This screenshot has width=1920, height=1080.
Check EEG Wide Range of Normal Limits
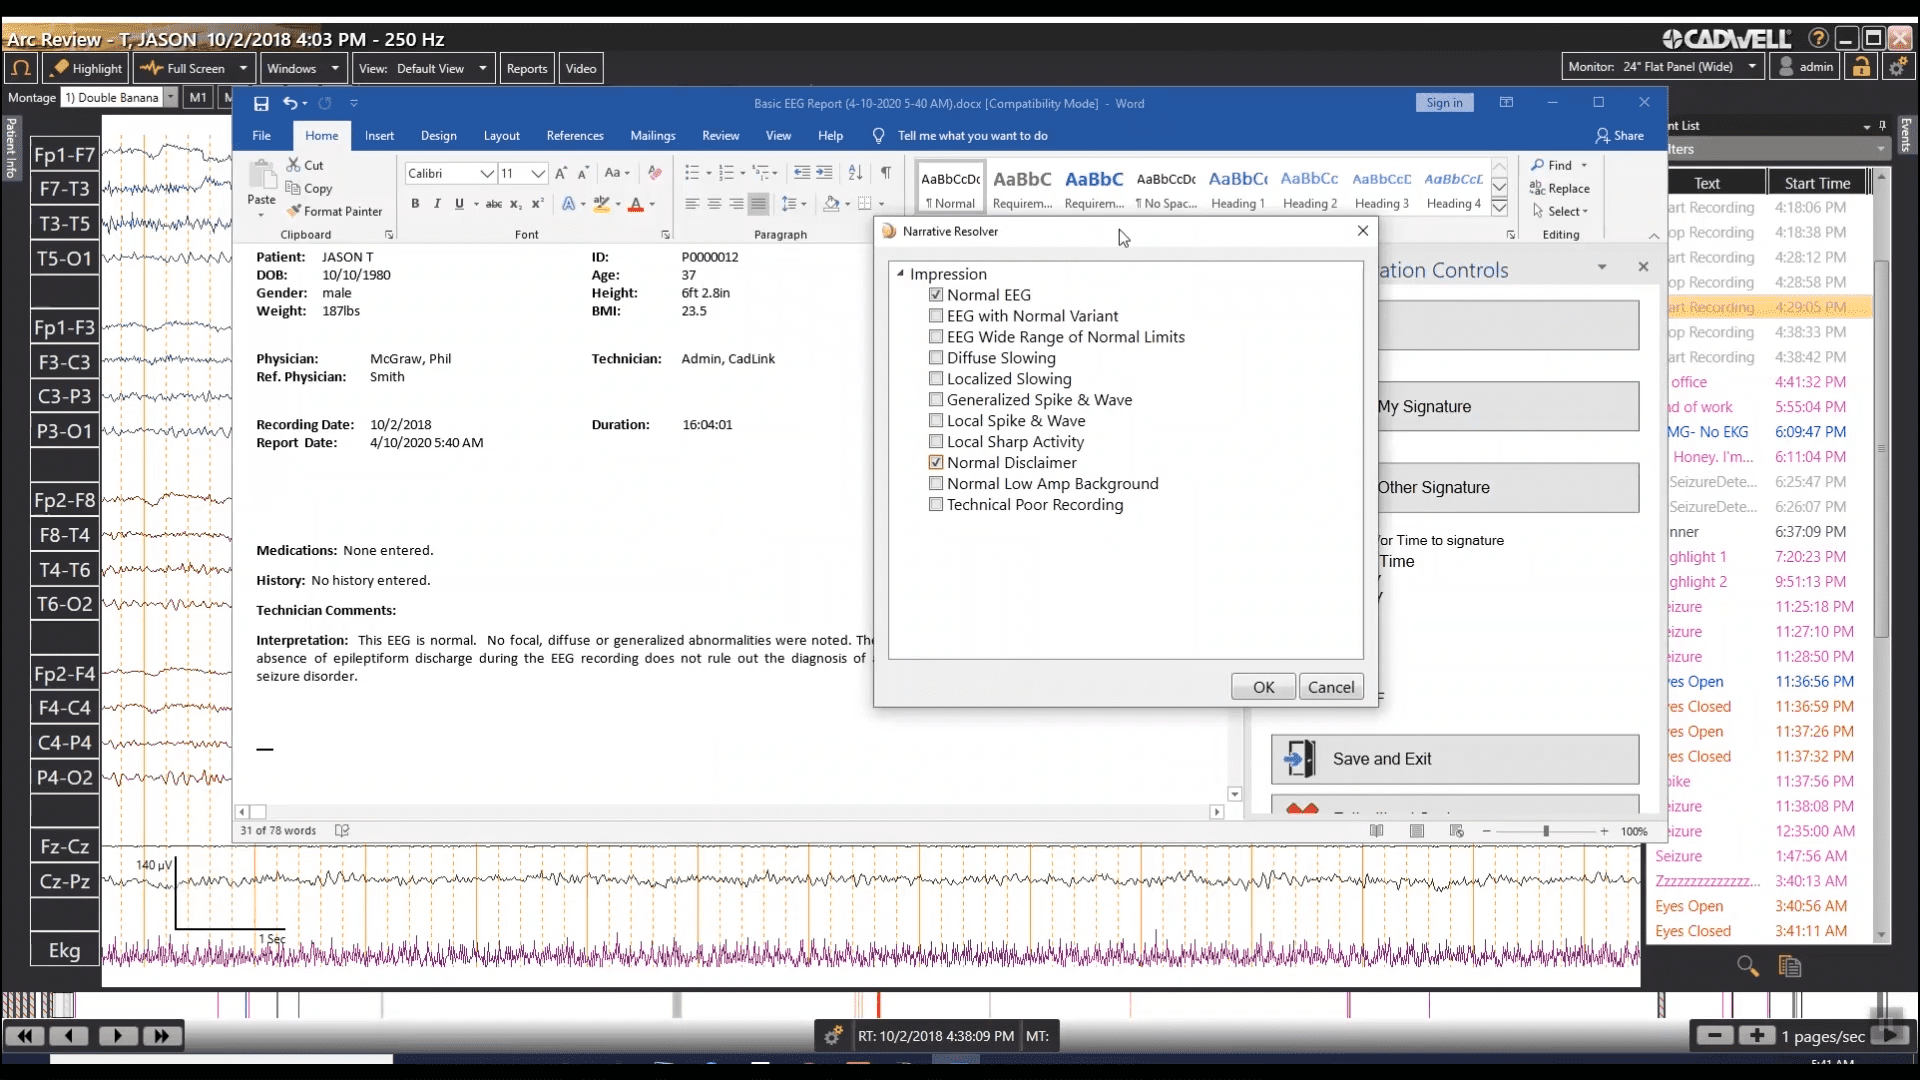[937, 337]
